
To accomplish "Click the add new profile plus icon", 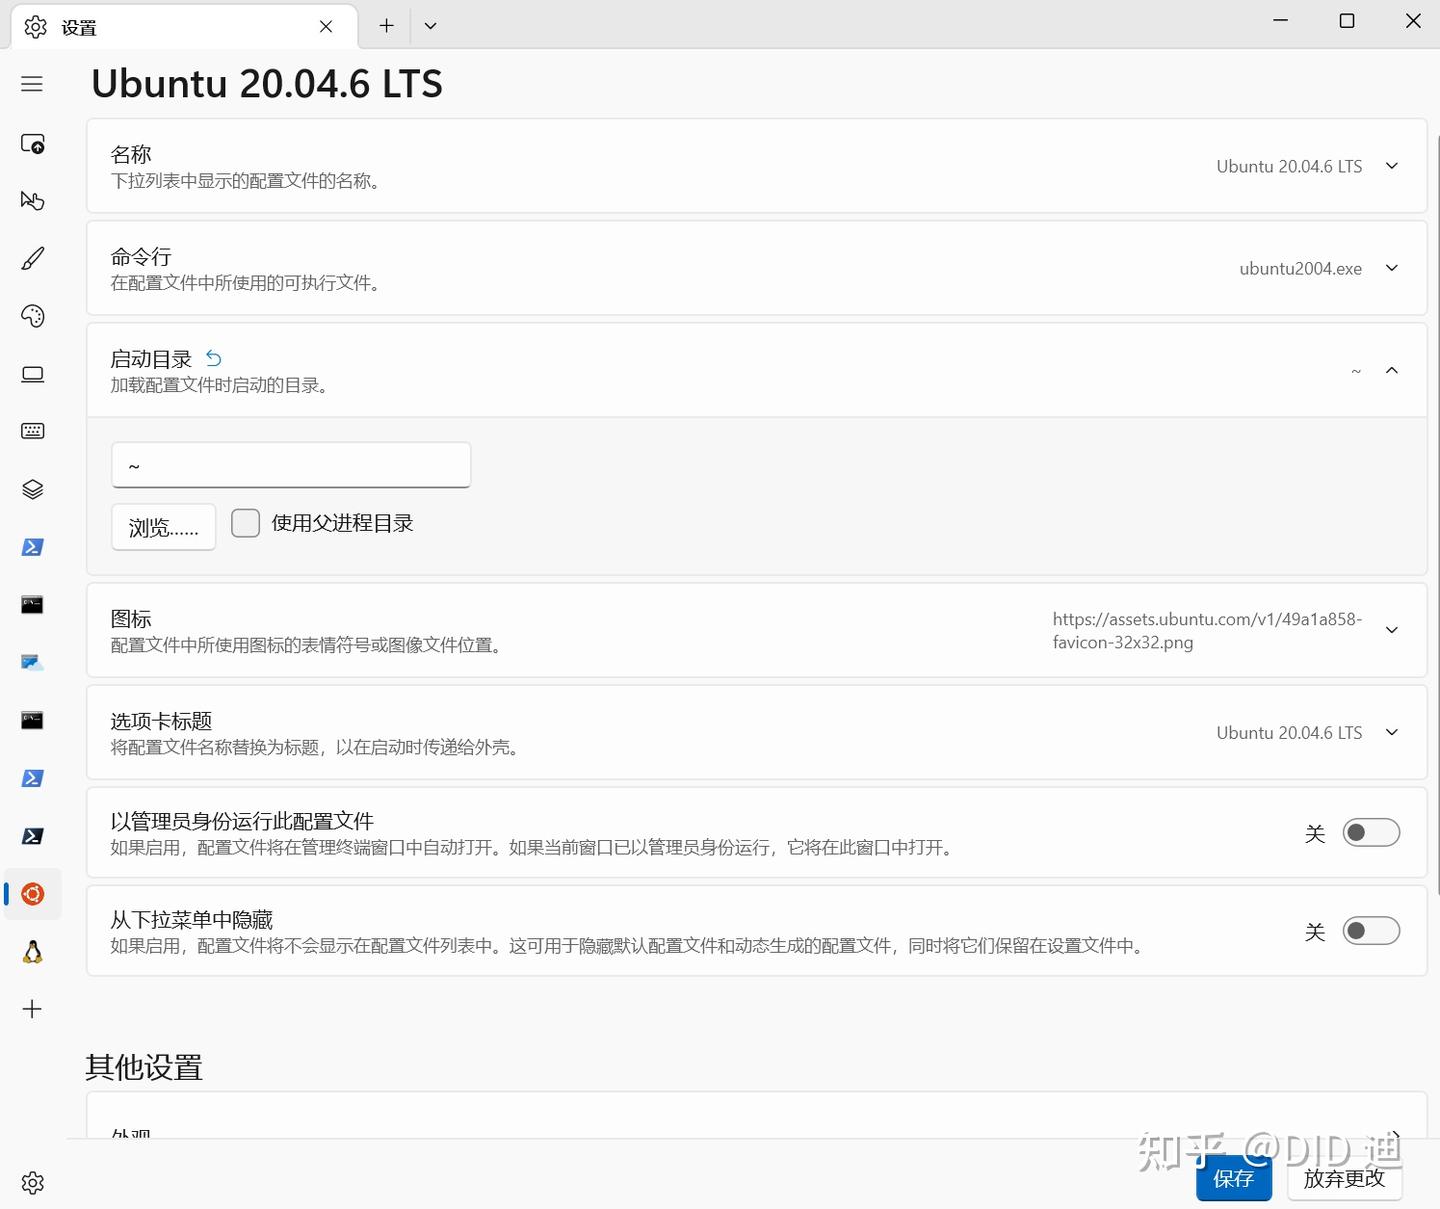I will 32,1008.
